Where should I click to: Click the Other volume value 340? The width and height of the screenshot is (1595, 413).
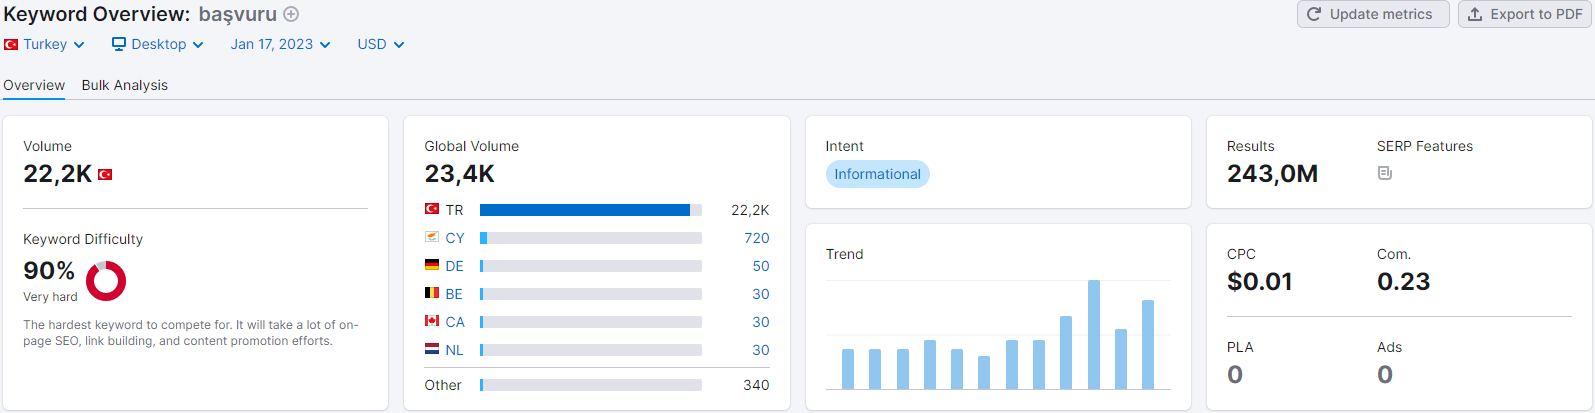coord(756,385)
